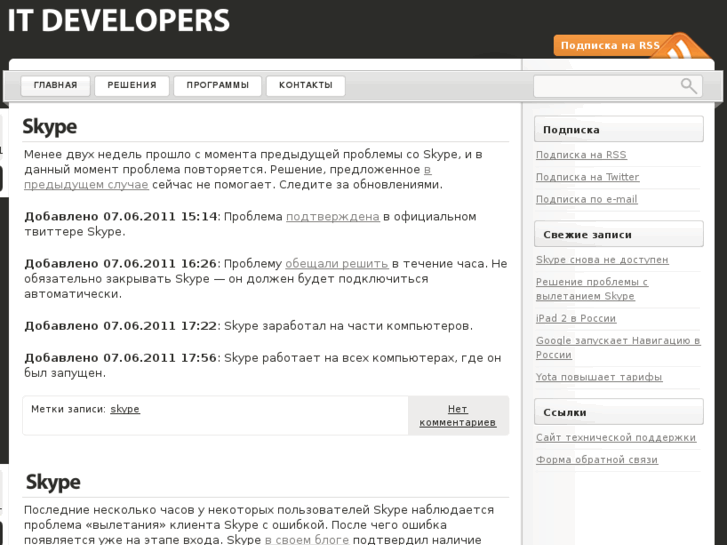The height and width of the screenshot is (545, 727).
Task: Select the 'skype' post tag
Action: (125, 409)
